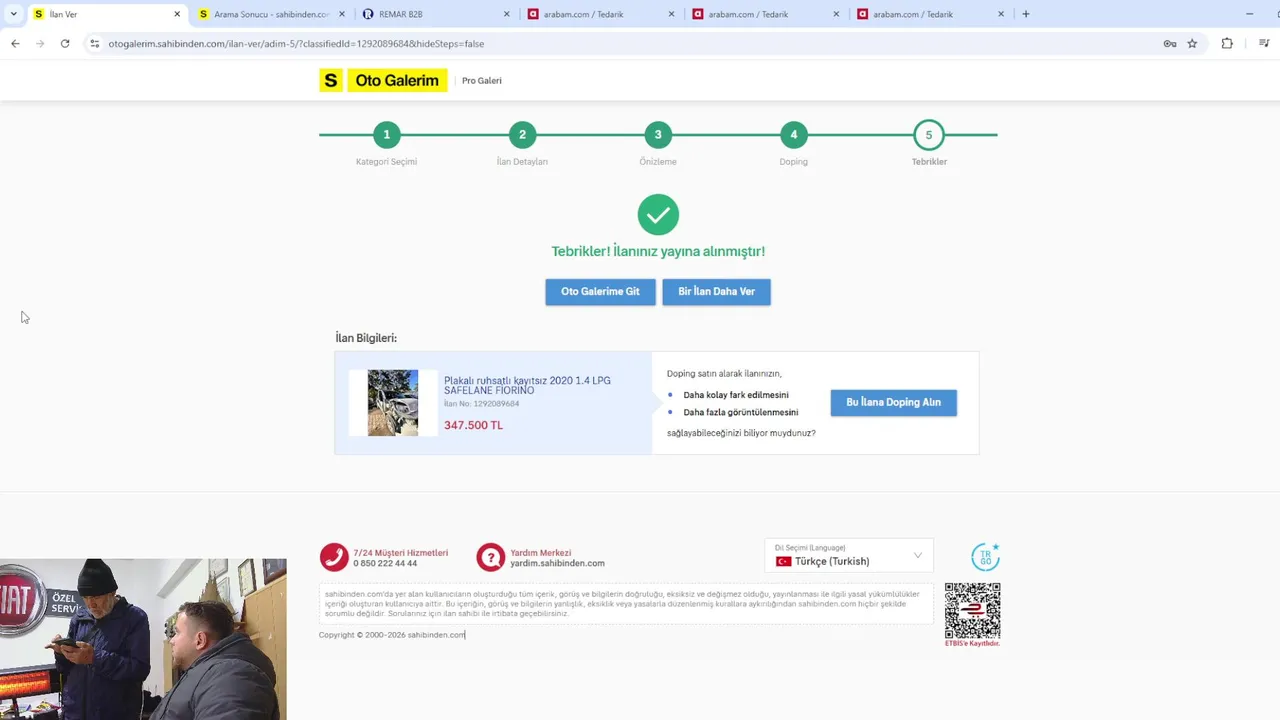Screen dimensions: 1280x720
Task: Open the tab search chevron
Action: tap(13, 14)
